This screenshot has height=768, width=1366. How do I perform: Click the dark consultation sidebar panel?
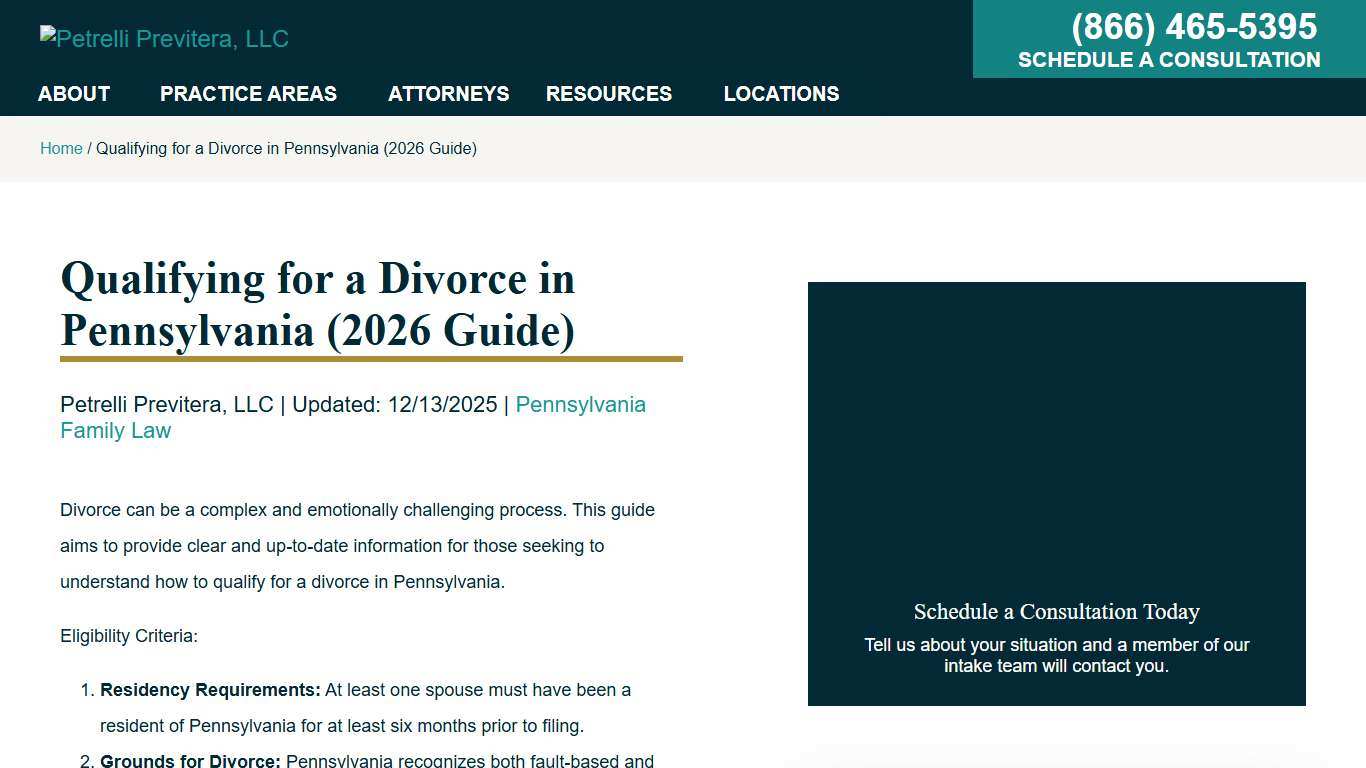[1056, 450]
